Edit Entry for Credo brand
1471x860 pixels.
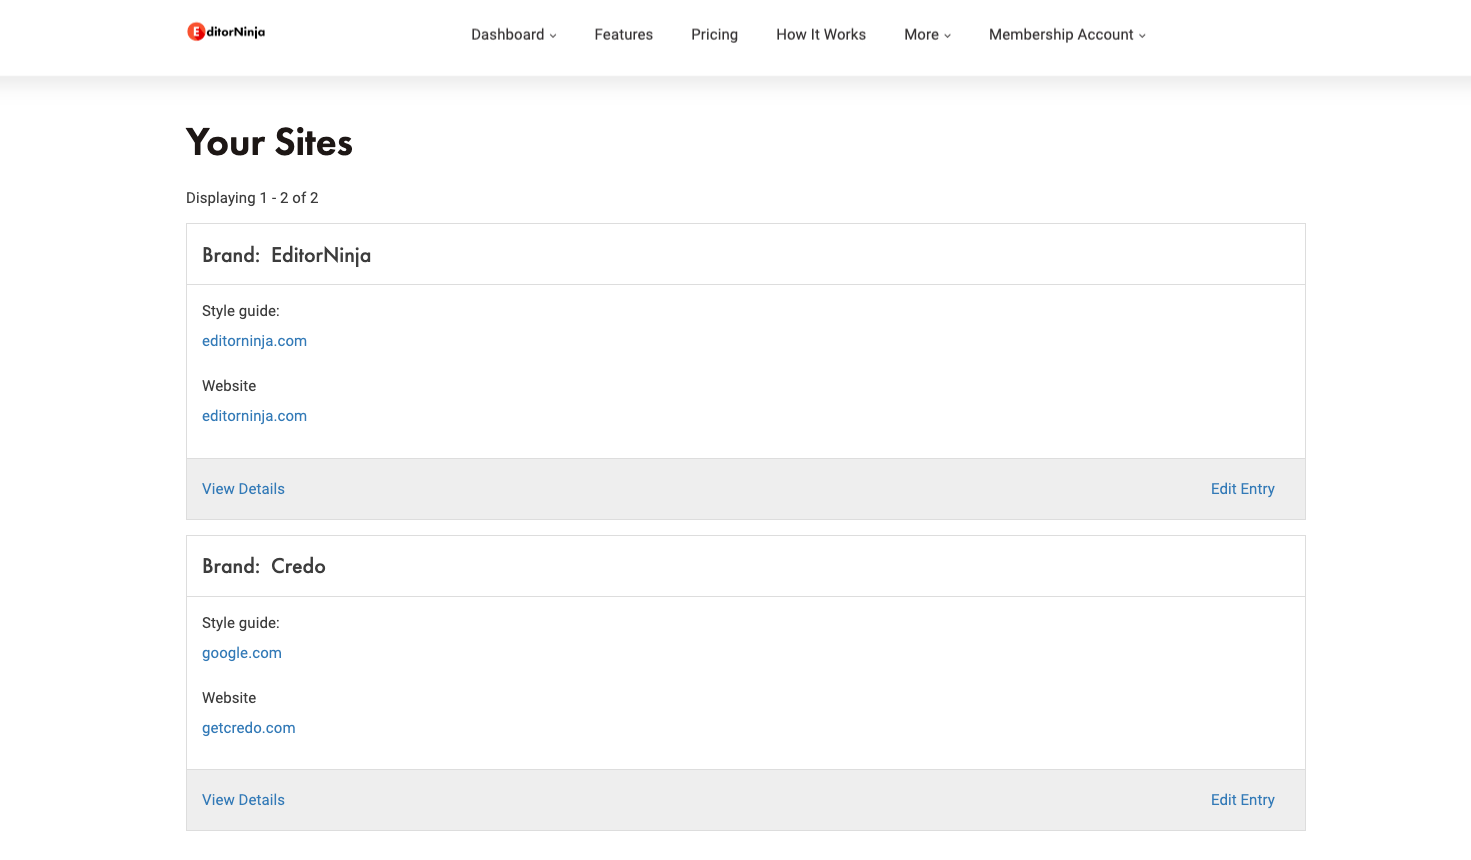click(1242, 800)
